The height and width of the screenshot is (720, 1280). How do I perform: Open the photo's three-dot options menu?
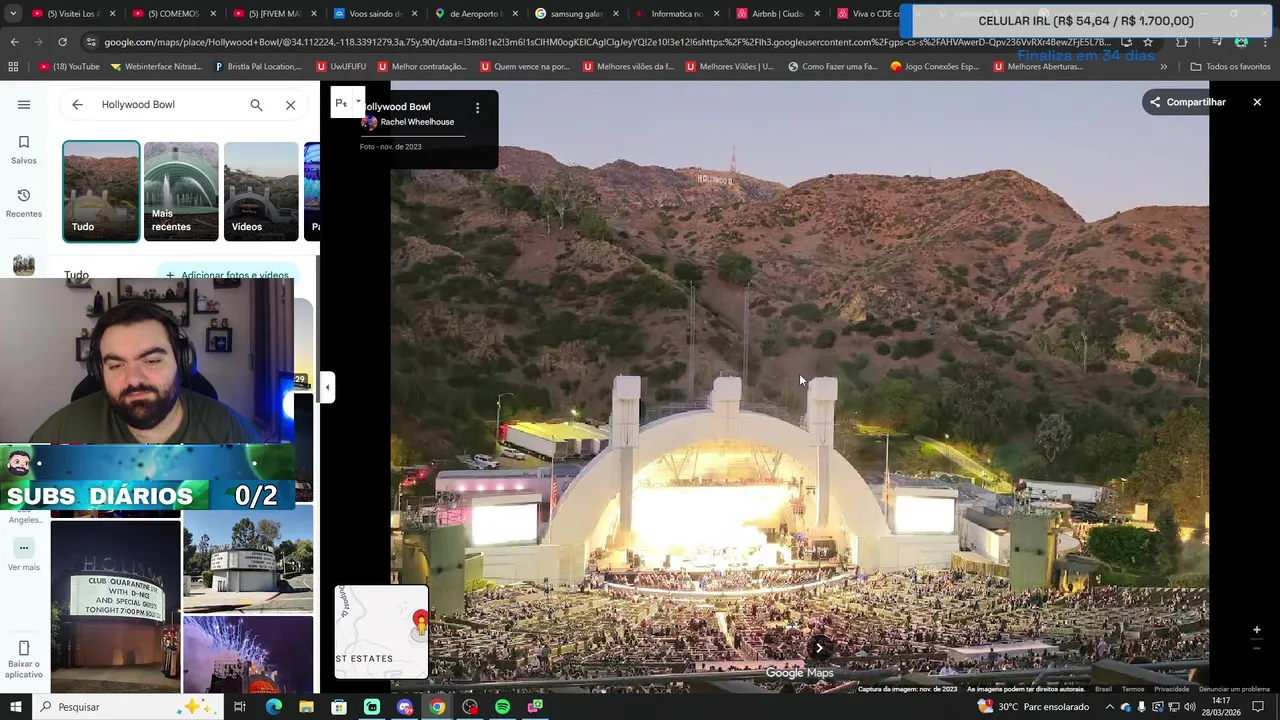[x=477, y=107]
